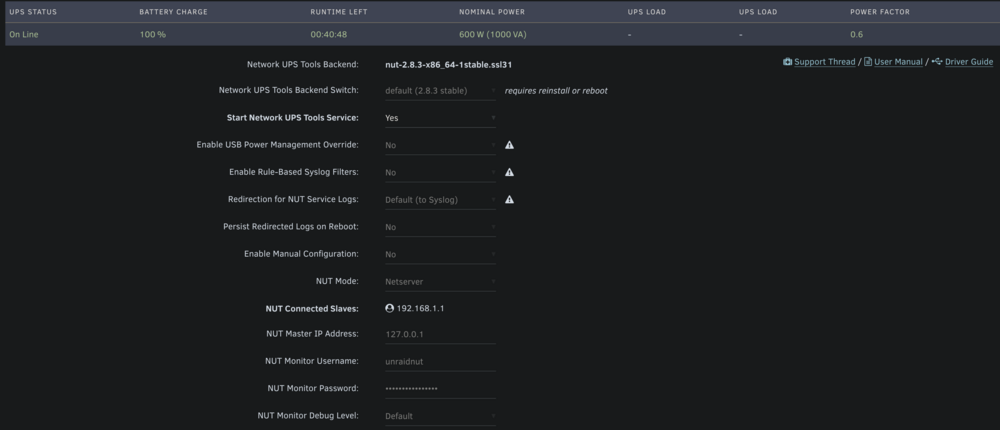Click warning icon next to USB Power Management Override
1000x430 pixels.
pos(509,145)
